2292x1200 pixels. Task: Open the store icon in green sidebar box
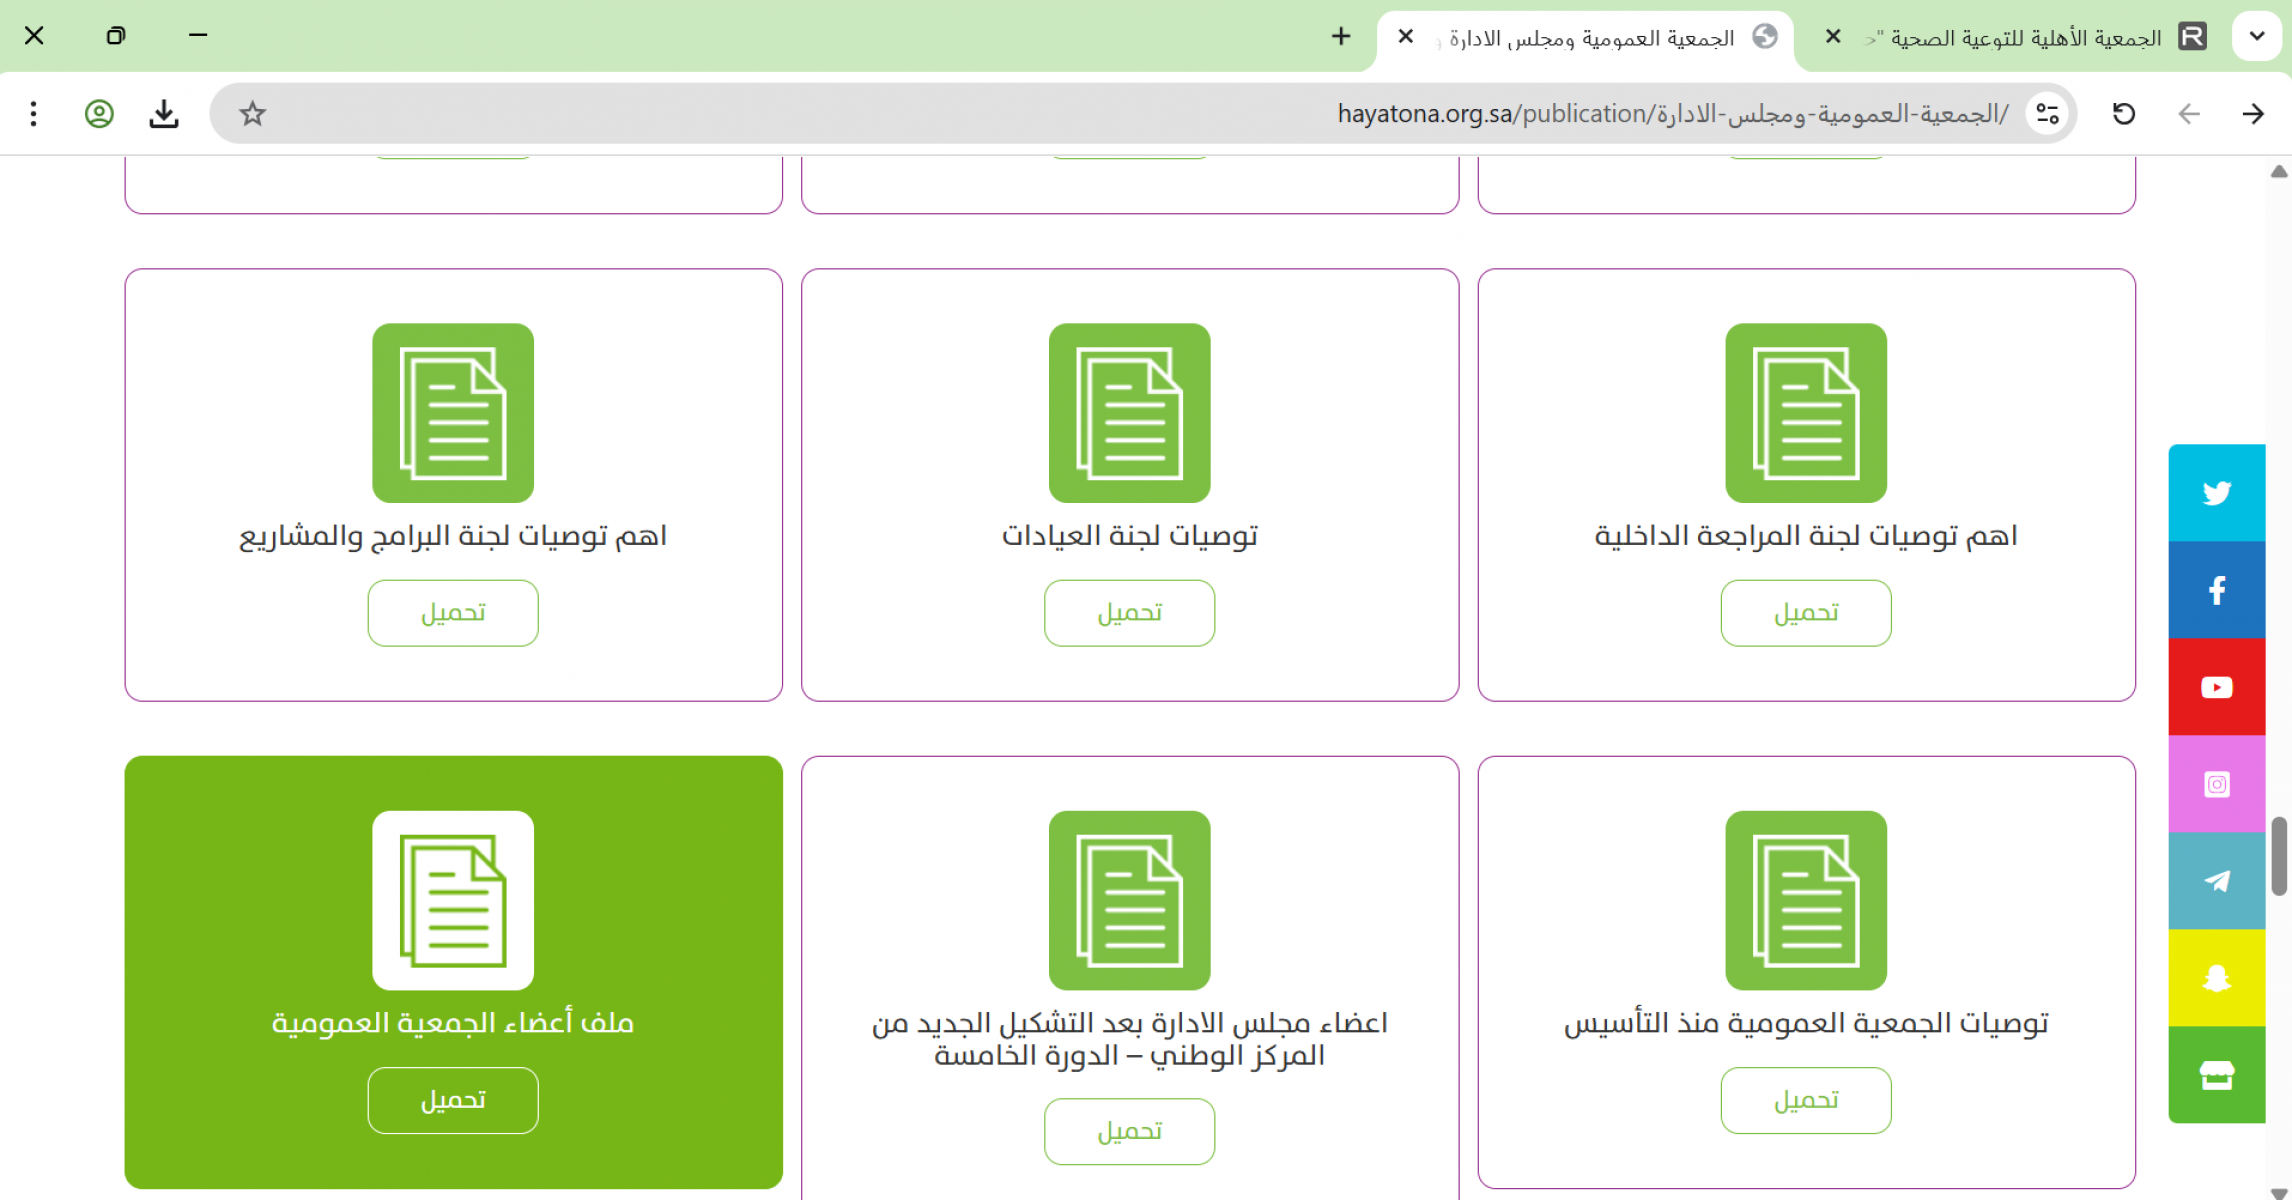[x=2216, y=1075]
